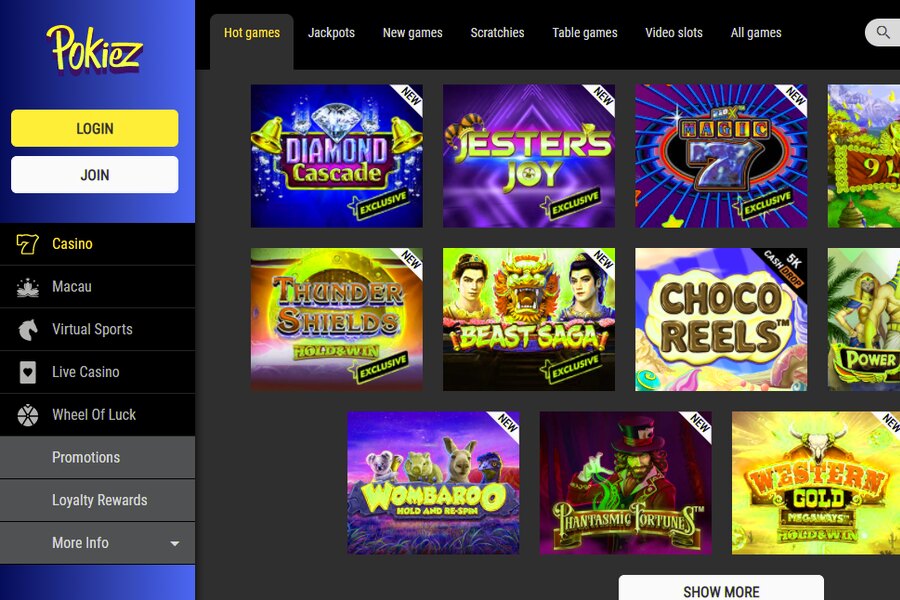Open the Jackpots tab
The image size is (900, 600).
click(x=331, y=33)
